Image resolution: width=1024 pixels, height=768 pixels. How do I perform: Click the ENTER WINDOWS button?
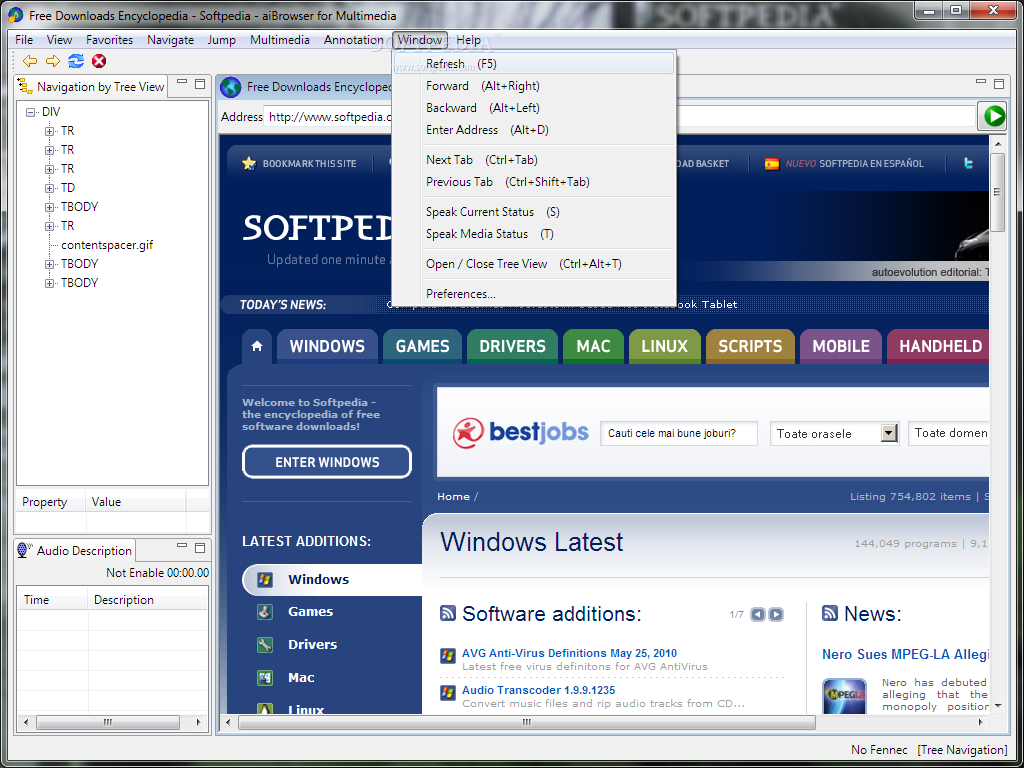[x=327, y=462]
